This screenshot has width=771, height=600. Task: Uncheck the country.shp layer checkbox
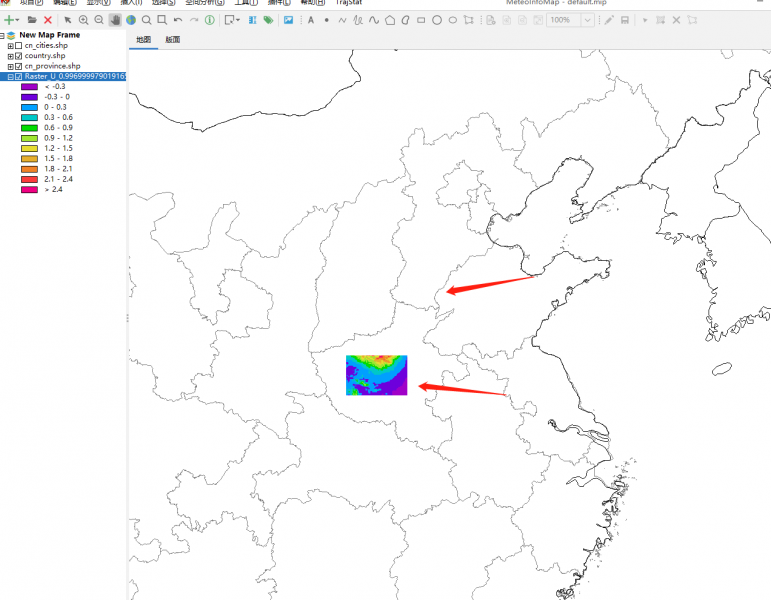click(x=19, y=56)
